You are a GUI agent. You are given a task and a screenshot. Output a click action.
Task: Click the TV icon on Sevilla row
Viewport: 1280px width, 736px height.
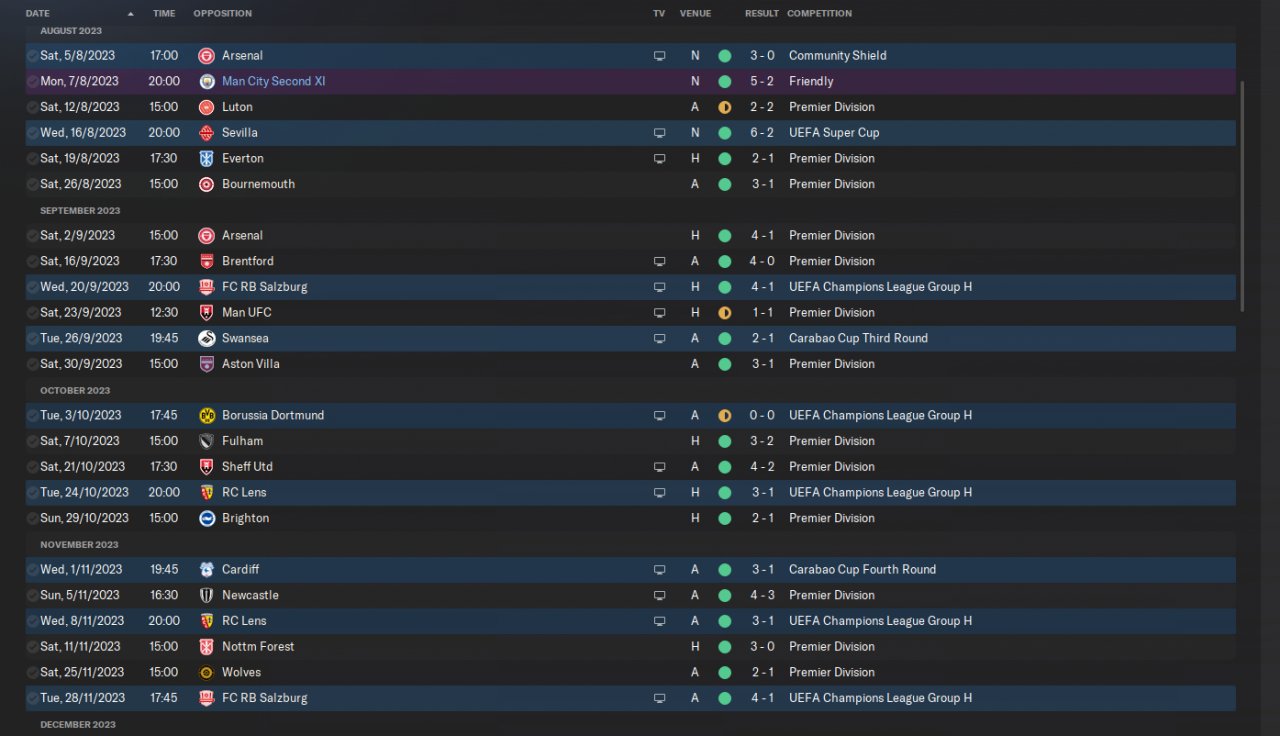pos(659,133)
